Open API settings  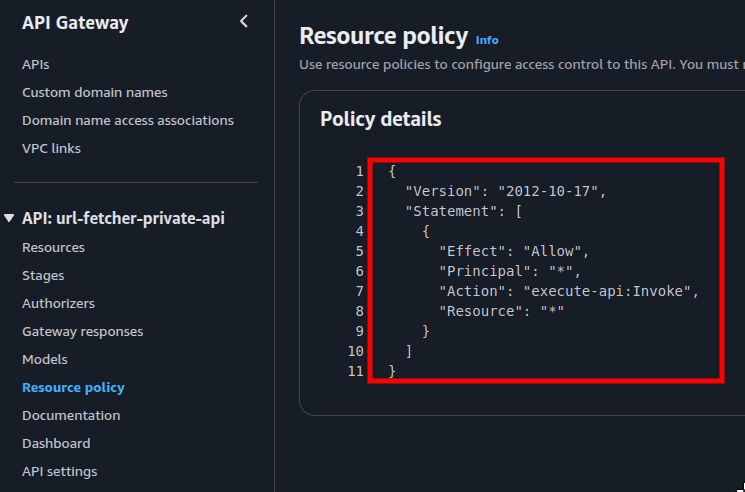(x=59, y=472)
